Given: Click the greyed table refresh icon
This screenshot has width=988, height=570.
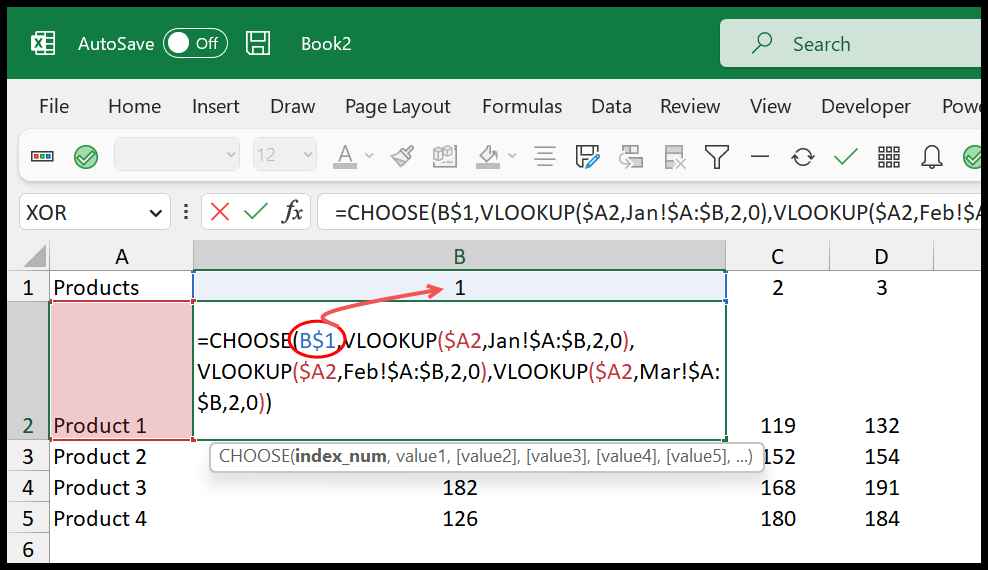Looking at the screenshot, I should [631, 156].
